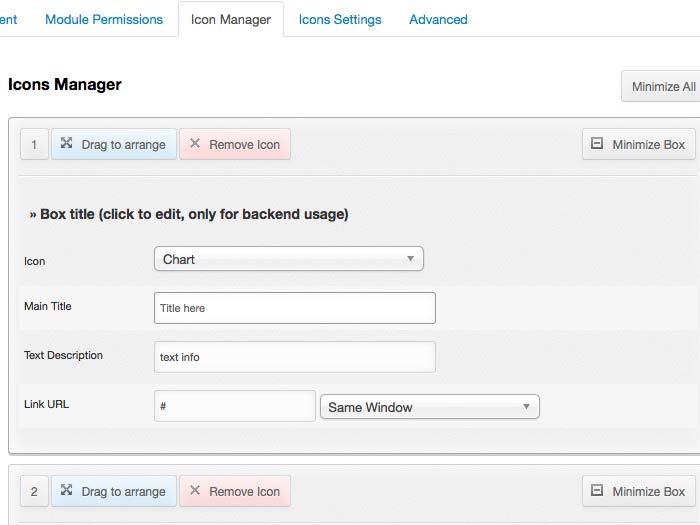The height and width of the screenshot is (525, 700).
Task: Click minimize square icon in box 2
Action: (x=597, y=491)
